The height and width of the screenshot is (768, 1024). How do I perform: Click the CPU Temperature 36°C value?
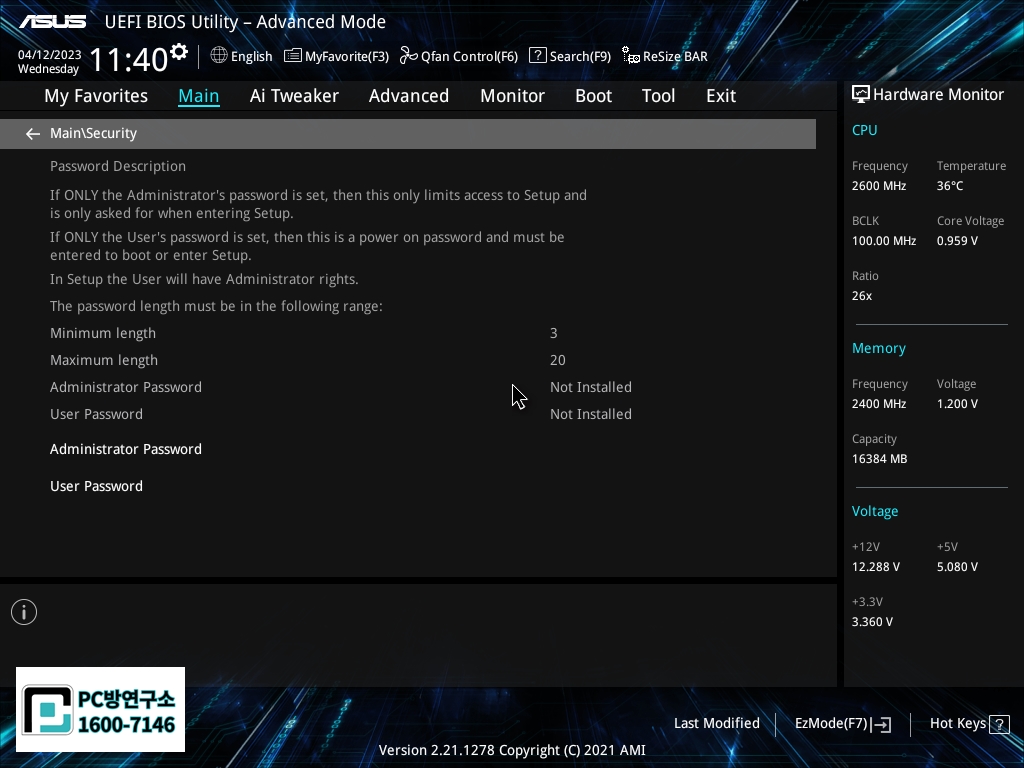coord(950,186)
